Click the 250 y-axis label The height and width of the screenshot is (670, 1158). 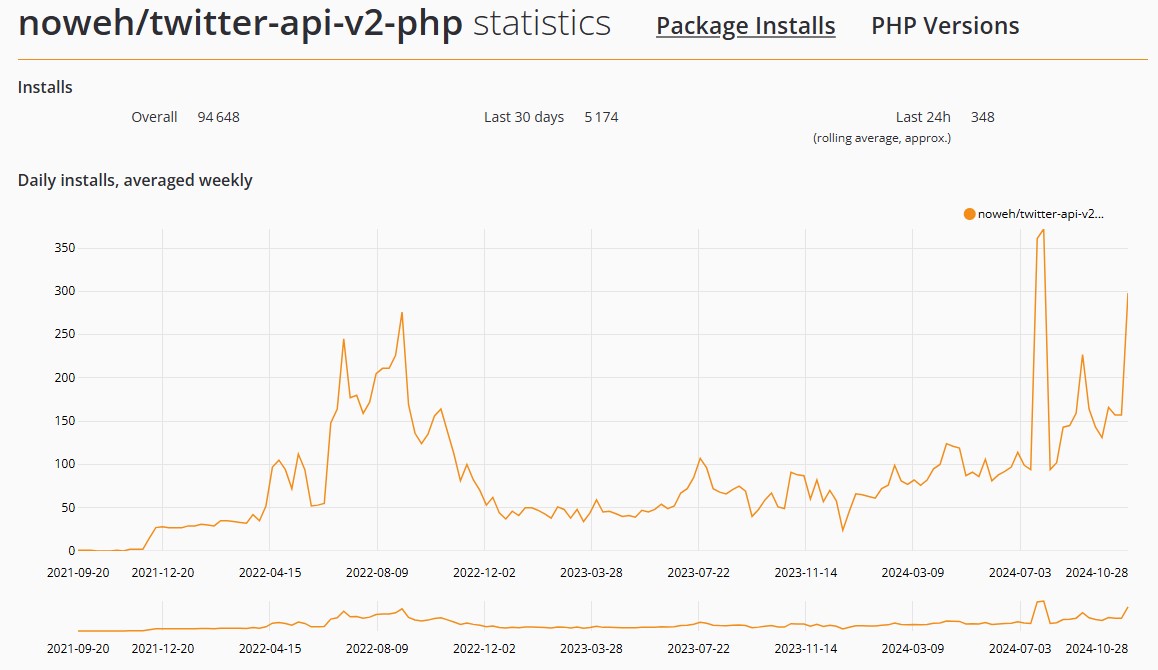(65, 334)
